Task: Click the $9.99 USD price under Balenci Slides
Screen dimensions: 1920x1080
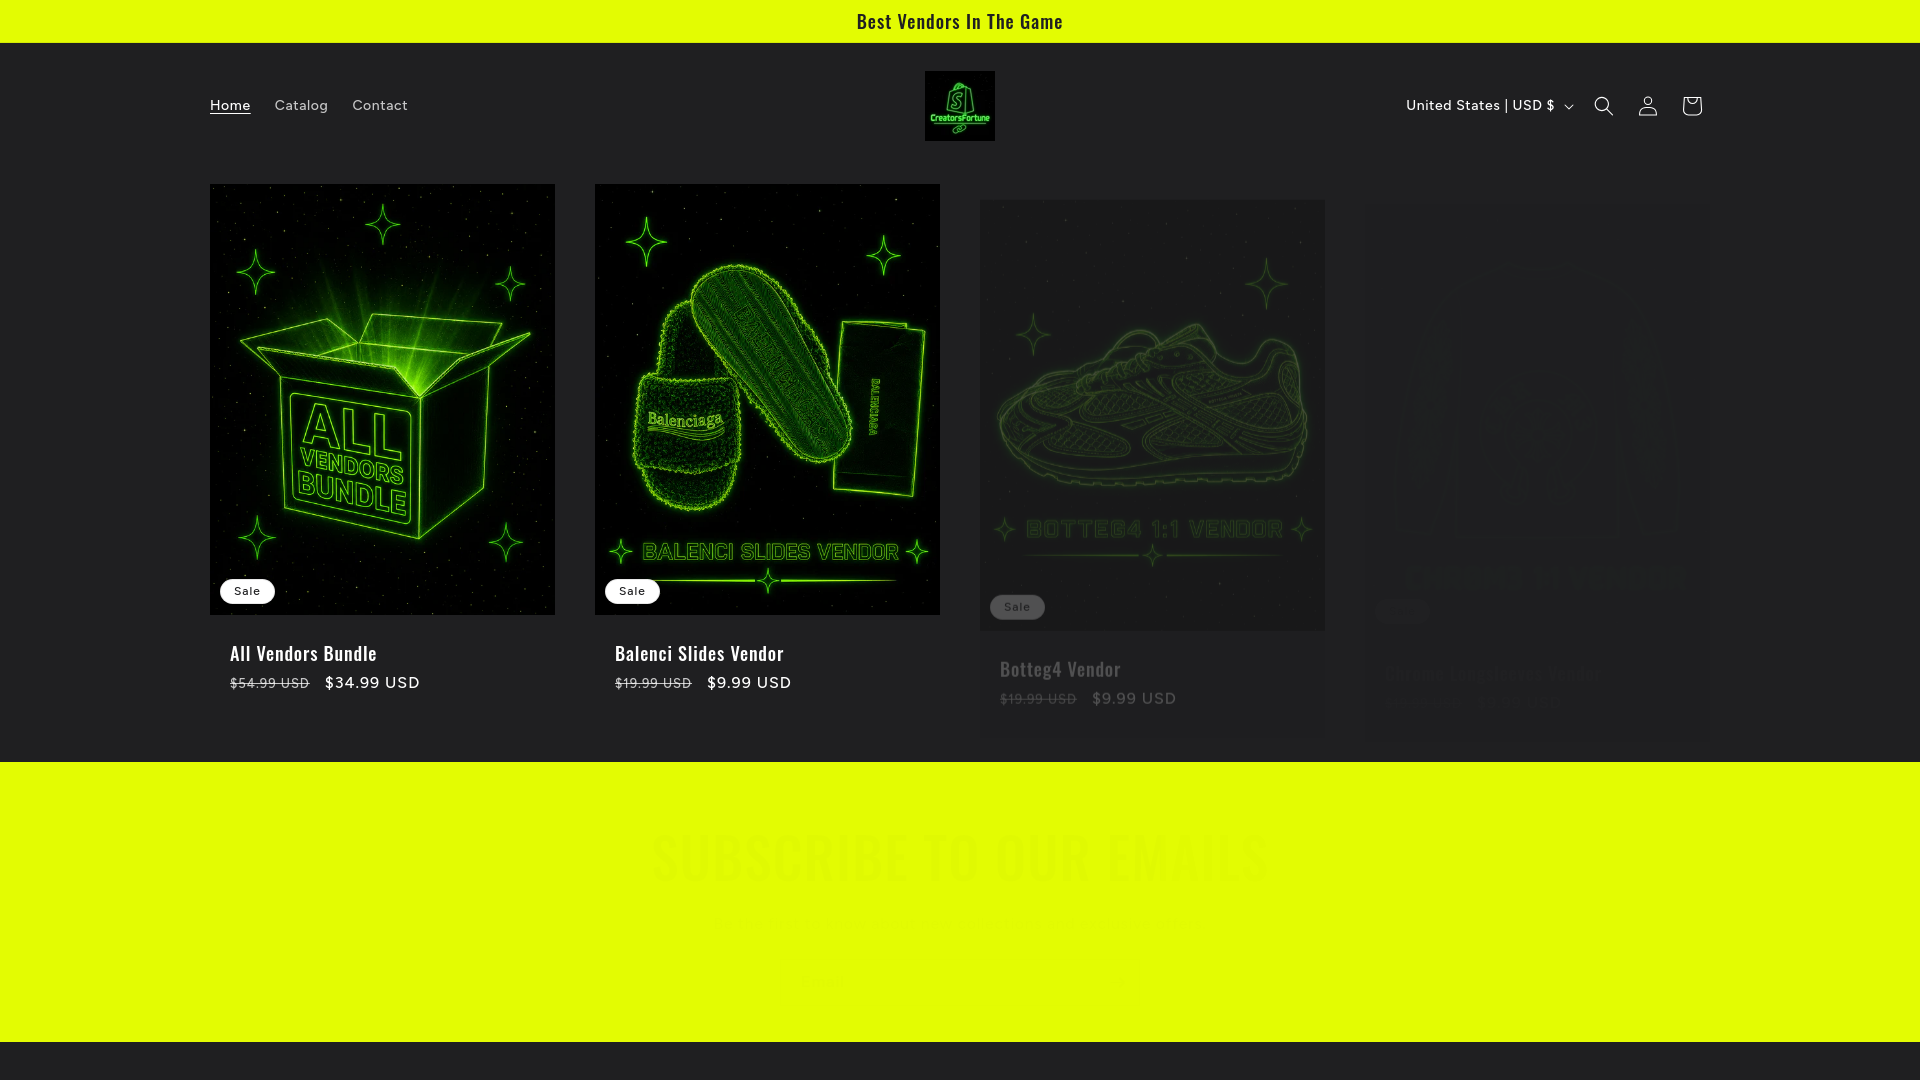Action: [749, 683]
